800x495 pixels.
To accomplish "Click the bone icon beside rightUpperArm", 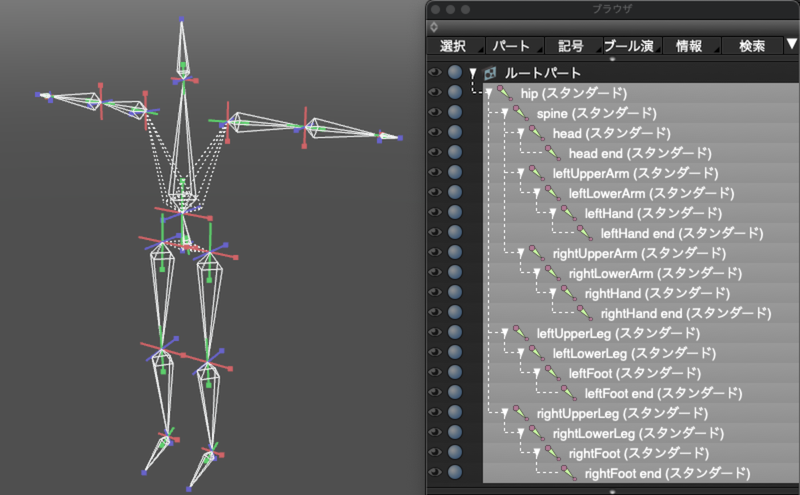I will (537, 253).
